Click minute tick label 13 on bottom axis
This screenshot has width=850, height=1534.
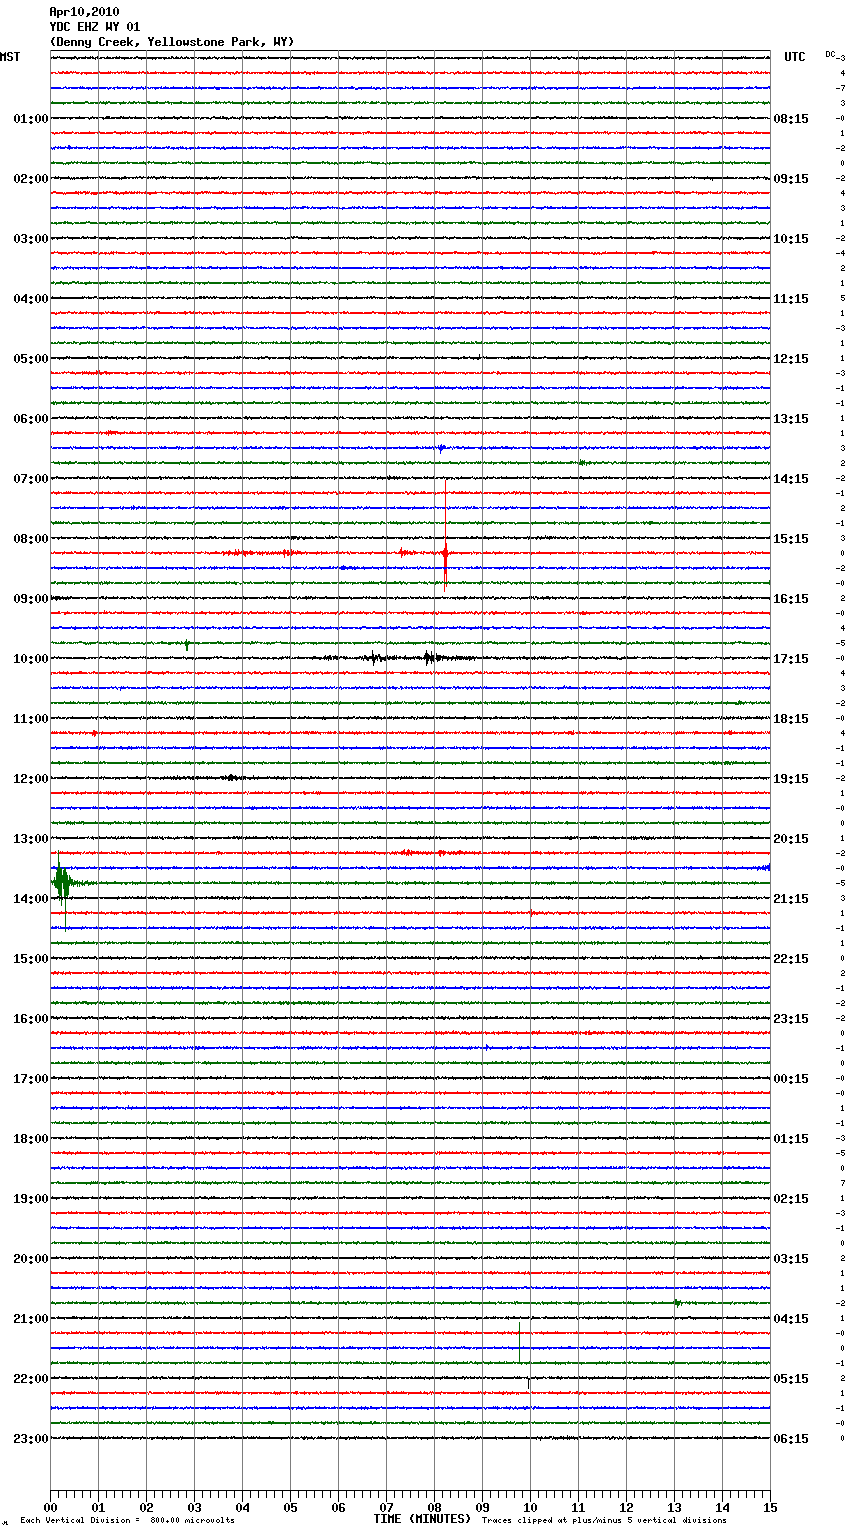[674, 1507]
